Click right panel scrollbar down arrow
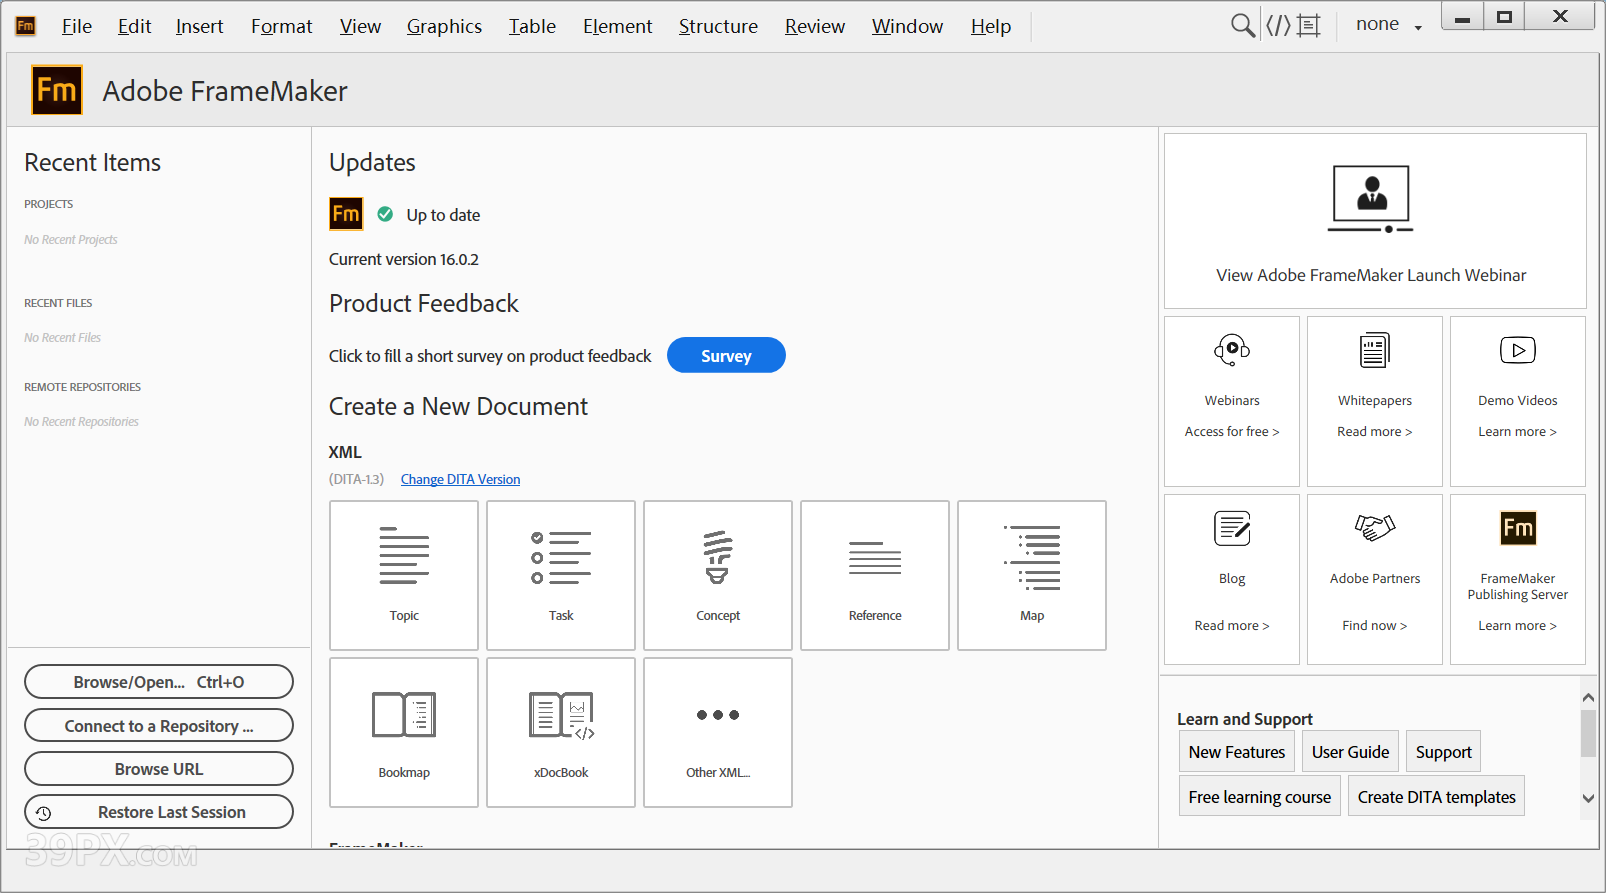This screenshot has width=1606, height=893. (x=1588, y=798)
